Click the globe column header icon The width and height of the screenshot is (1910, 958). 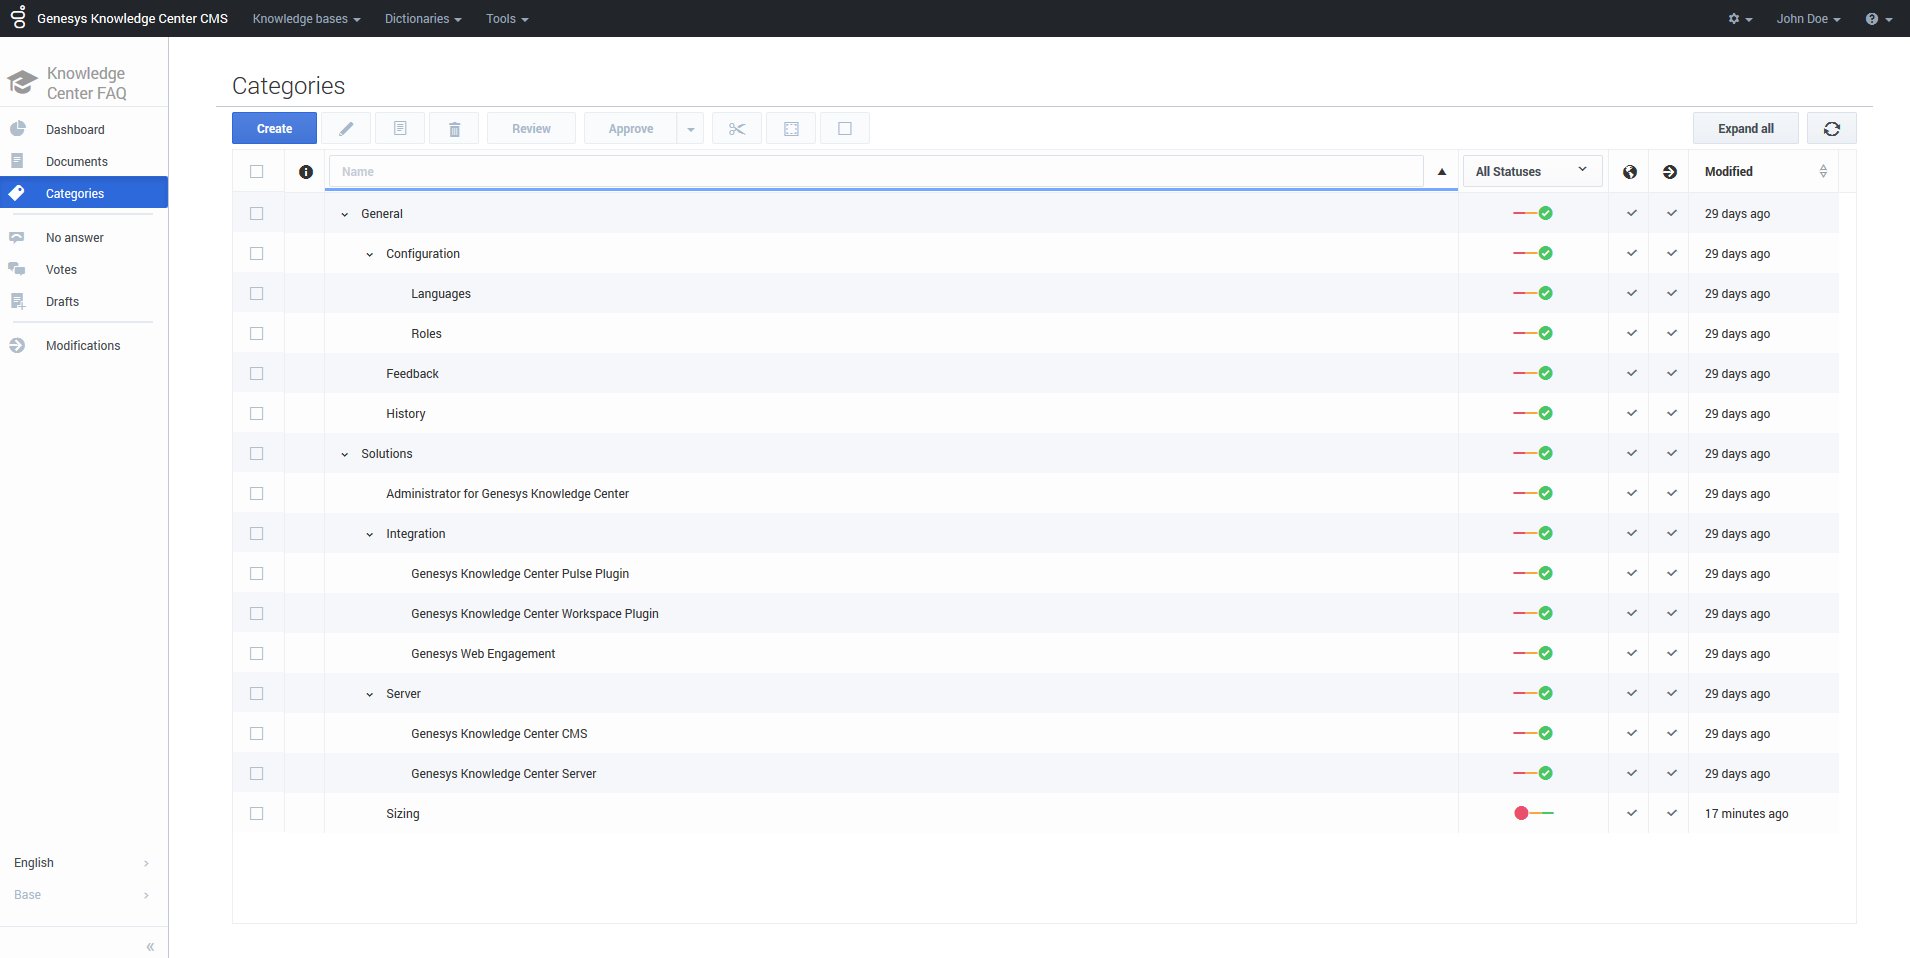(1630, 172)
